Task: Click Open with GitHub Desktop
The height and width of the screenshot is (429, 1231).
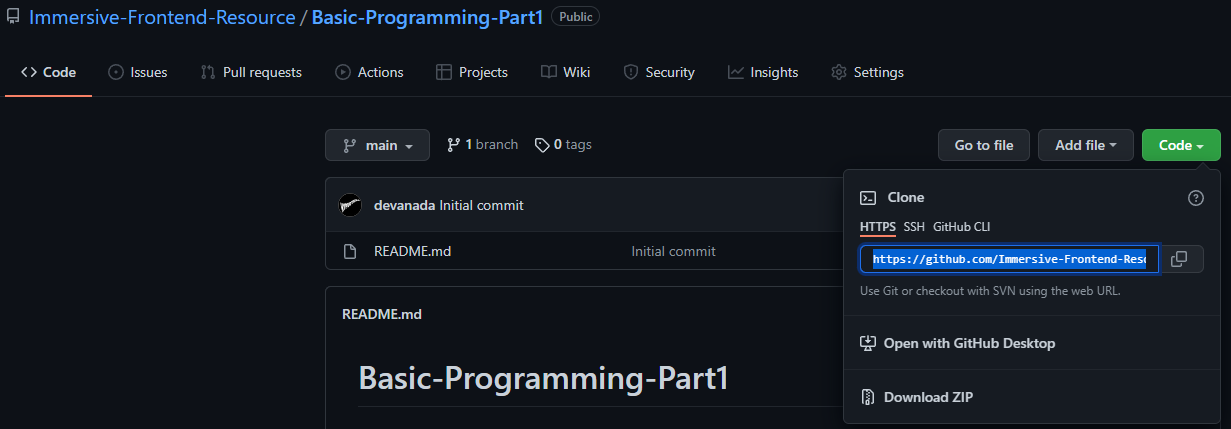Action: tap(969, 343)
